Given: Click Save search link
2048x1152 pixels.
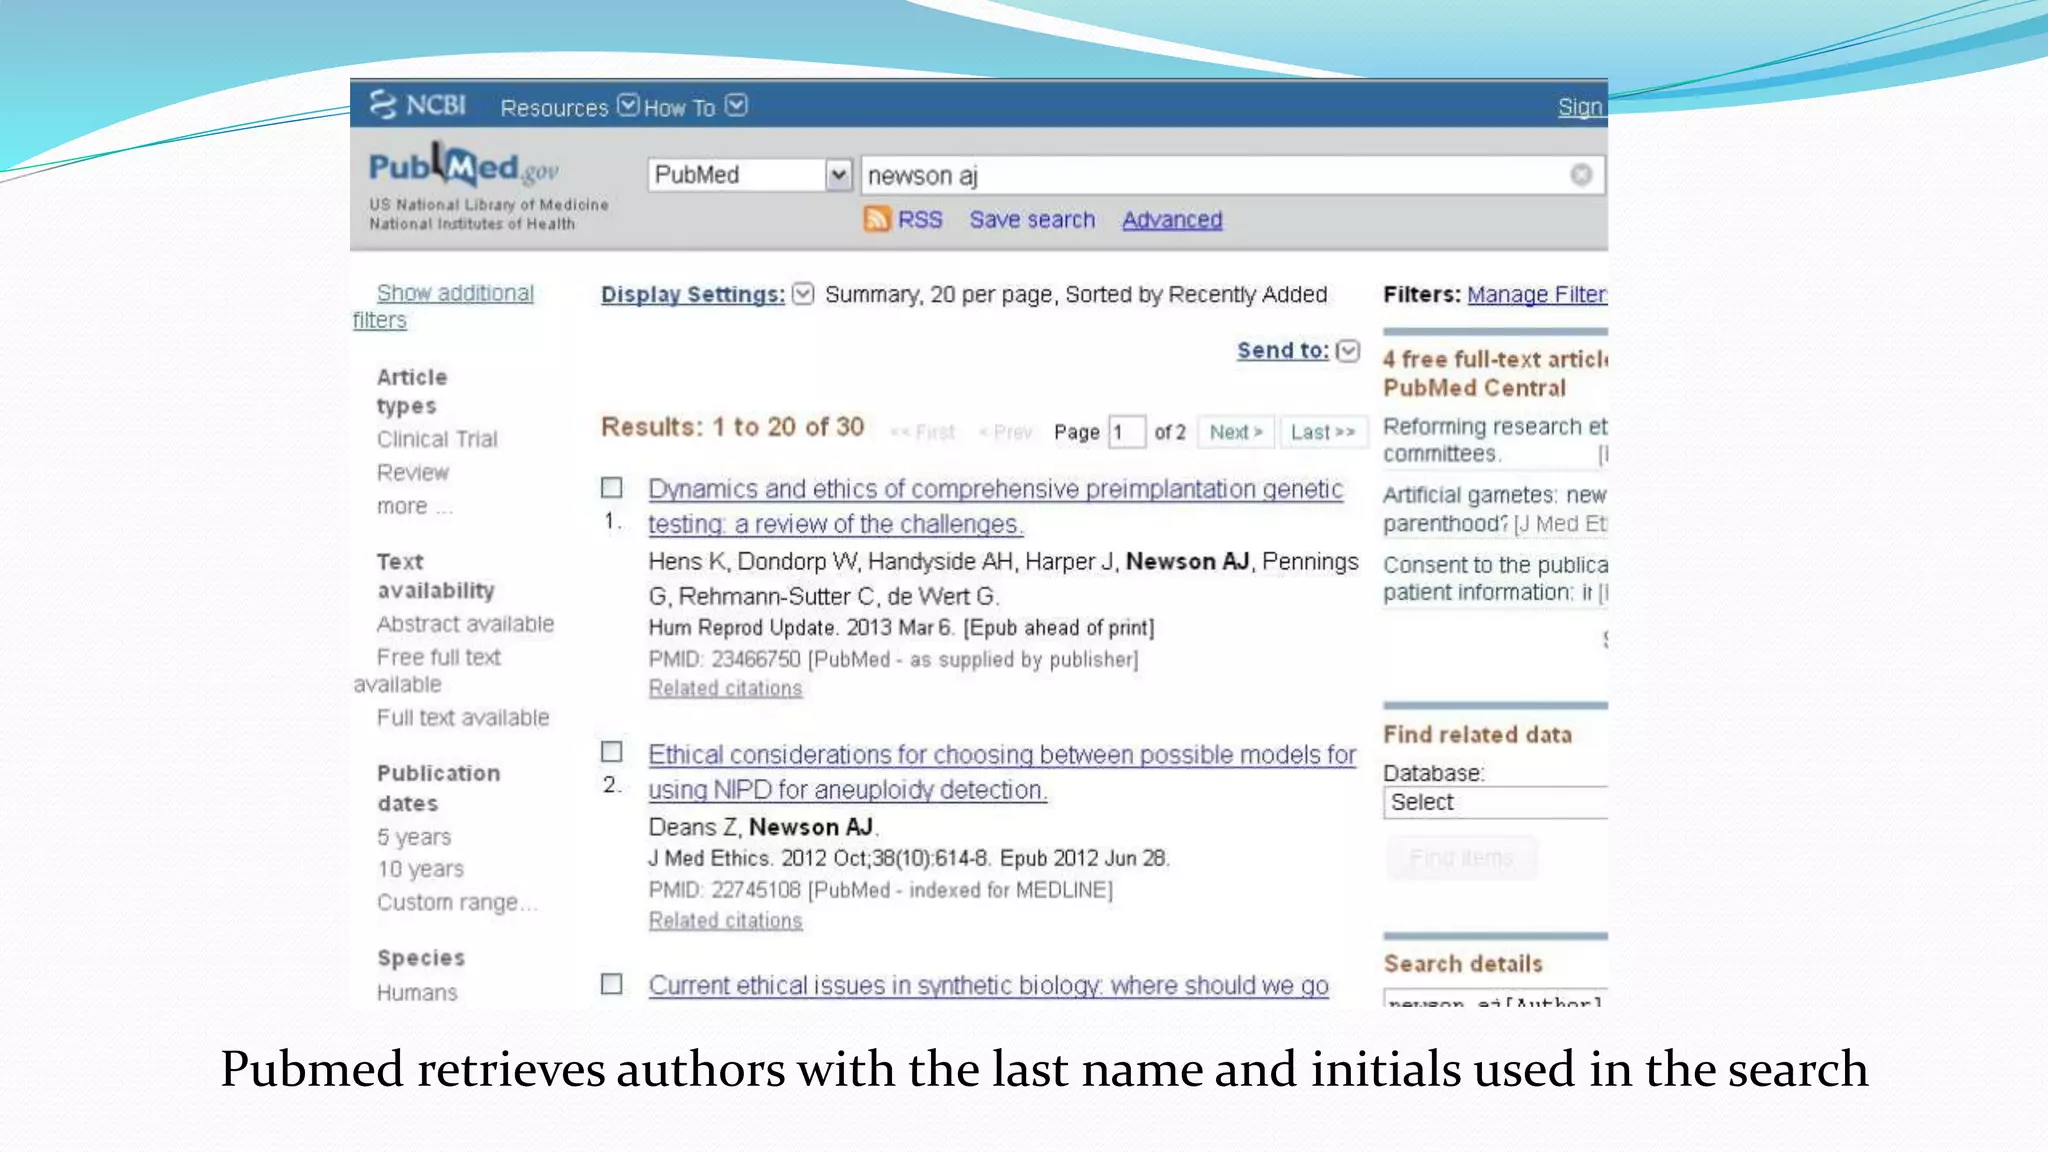Looking at the screenshot, I should [x=1032, y=220].
